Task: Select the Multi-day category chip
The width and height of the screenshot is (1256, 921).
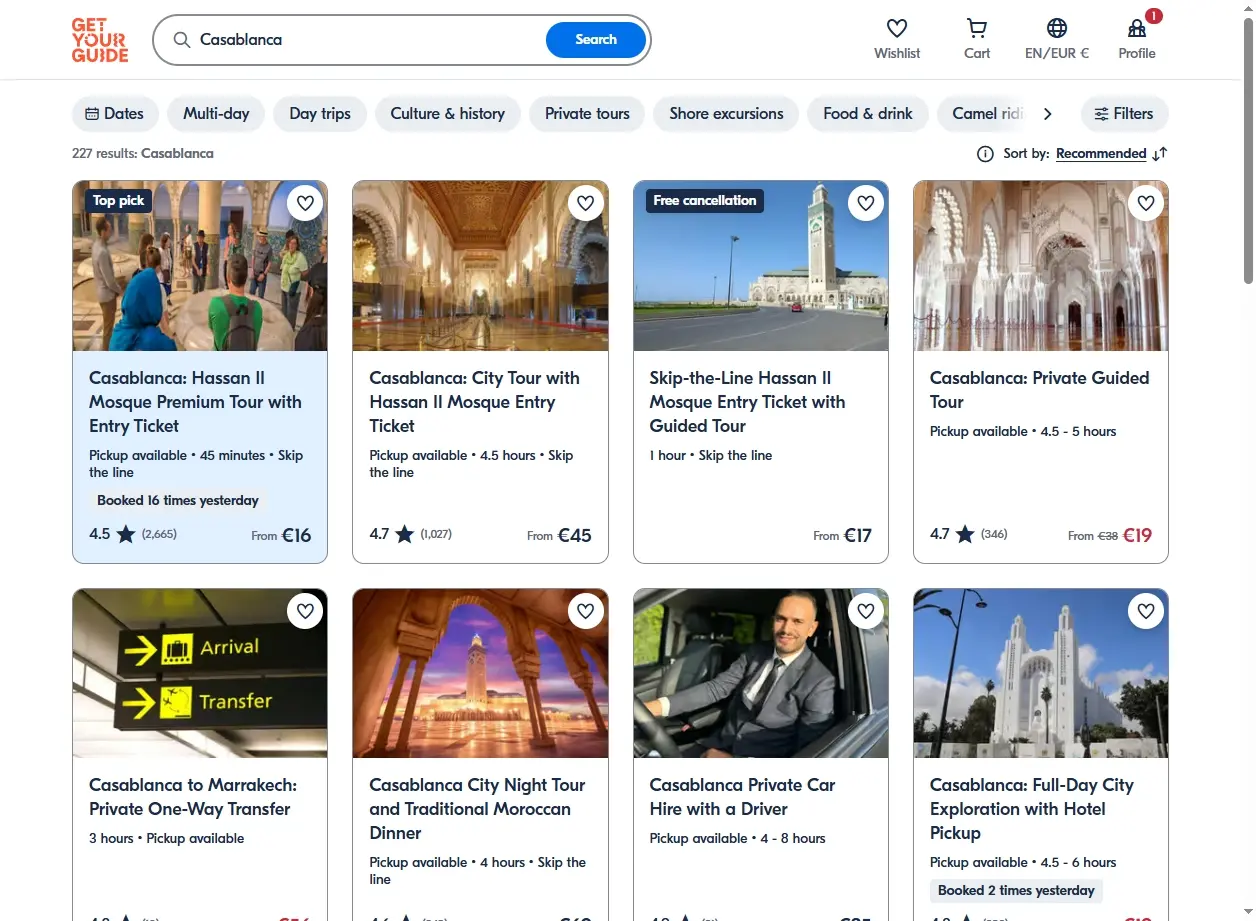Action: [216, 113]
